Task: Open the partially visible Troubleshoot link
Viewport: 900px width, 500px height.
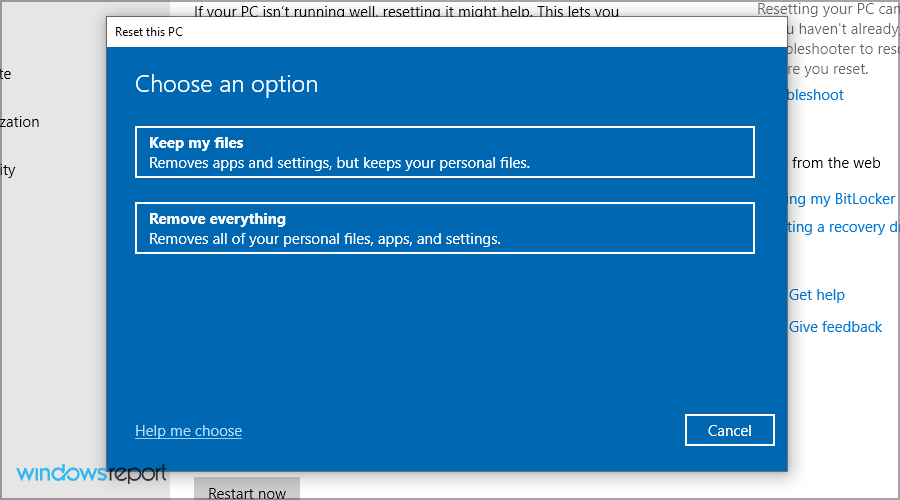Action: (x=816, y=95)
